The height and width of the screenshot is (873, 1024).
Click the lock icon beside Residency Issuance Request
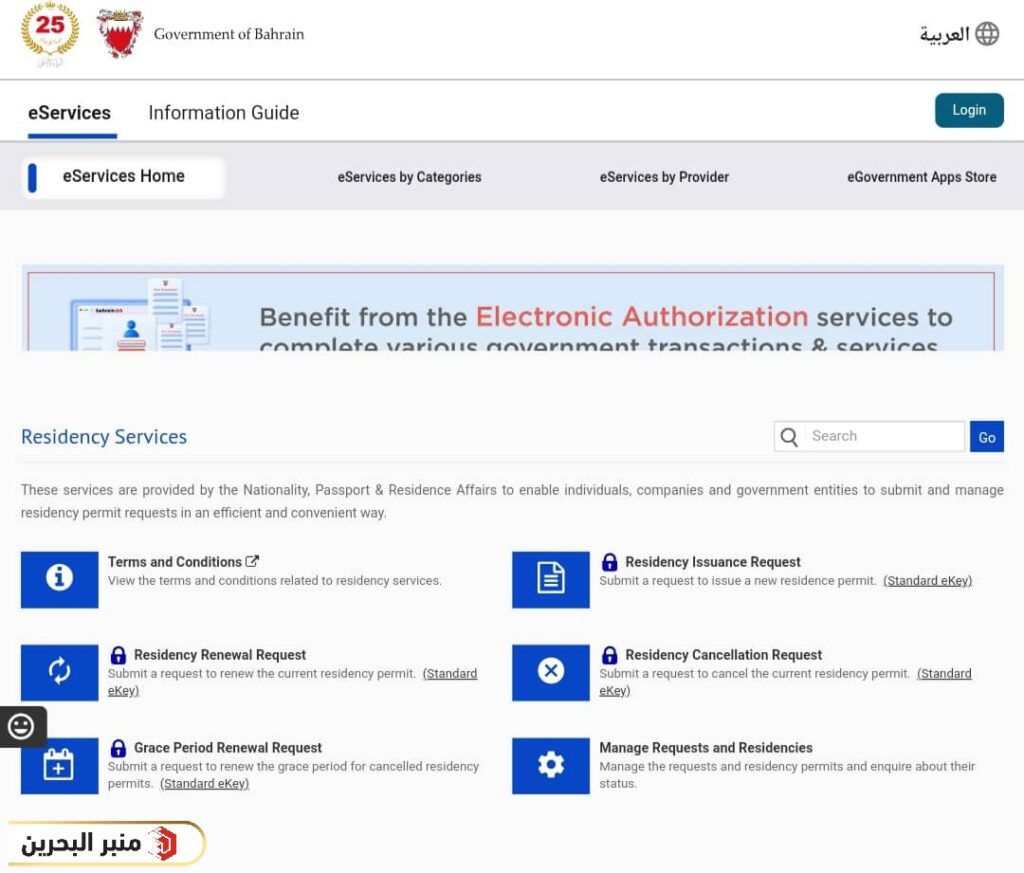[x=608, y=561]
